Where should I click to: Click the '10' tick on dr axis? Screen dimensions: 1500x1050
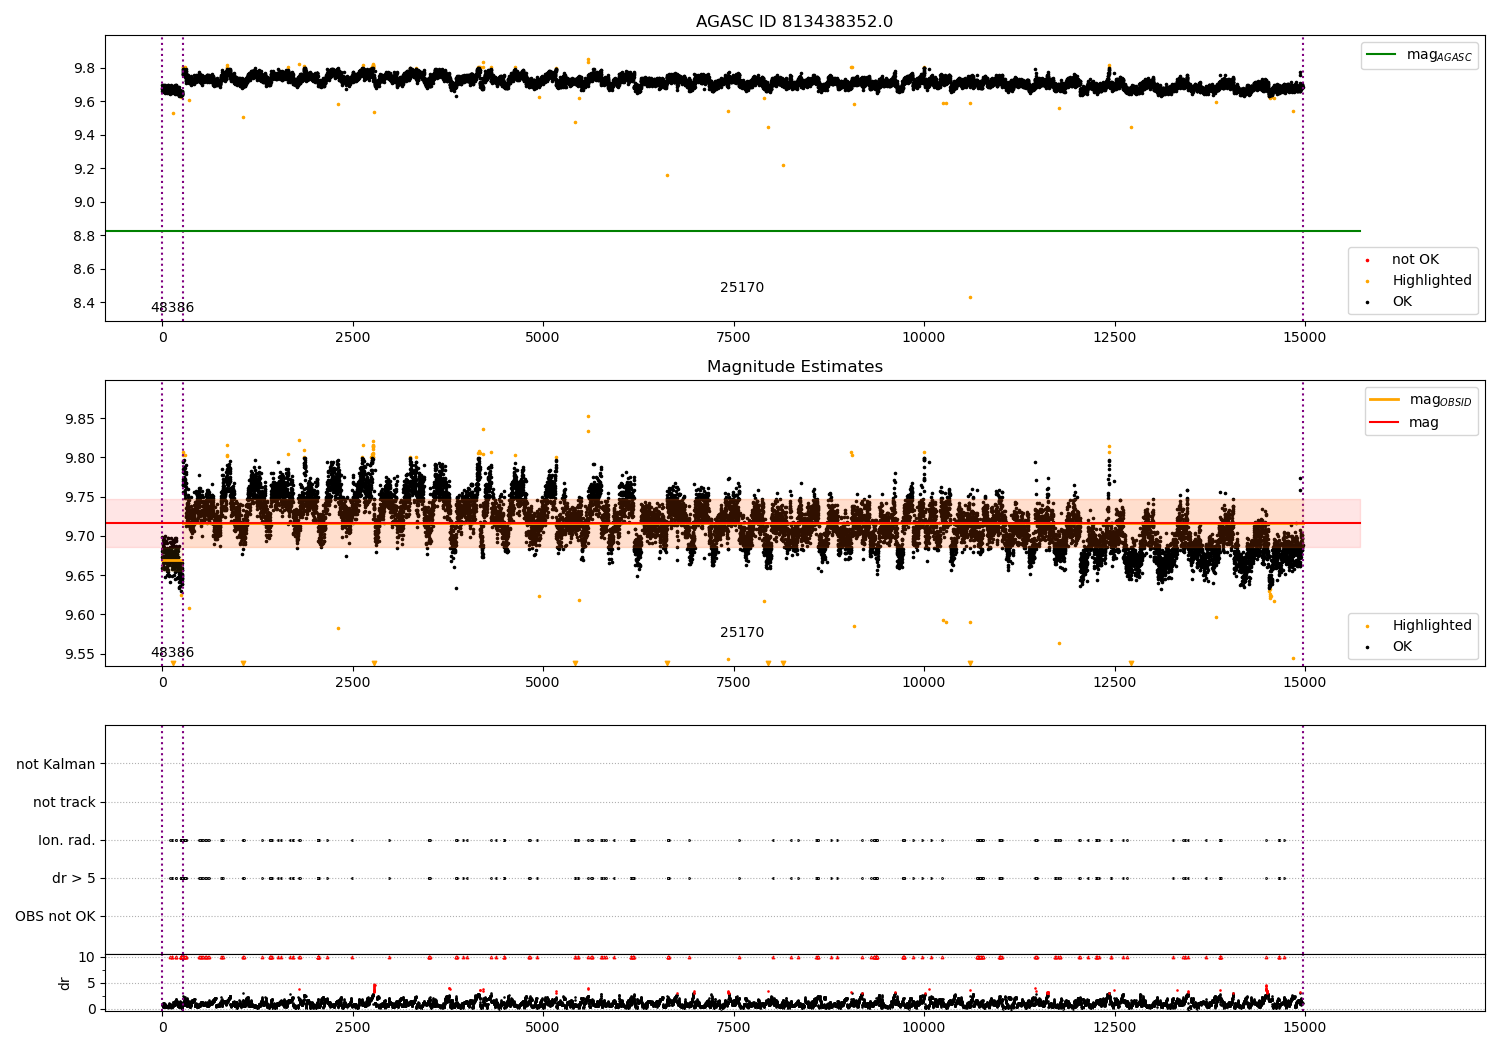click(x=87, y=958)
